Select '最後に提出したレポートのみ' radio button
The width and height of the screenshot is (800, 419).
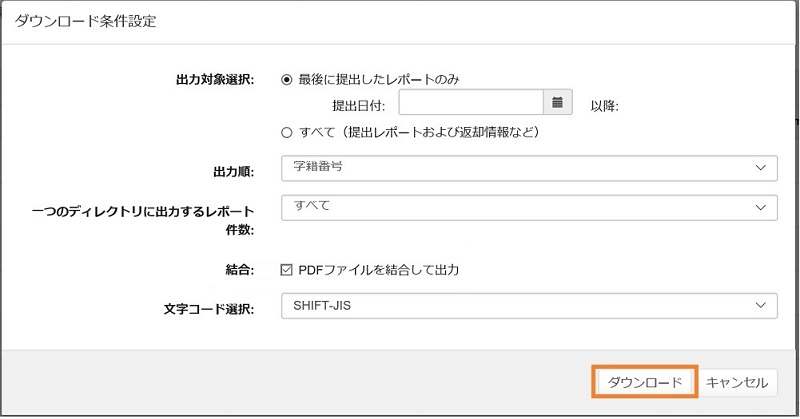click(288, 78)
